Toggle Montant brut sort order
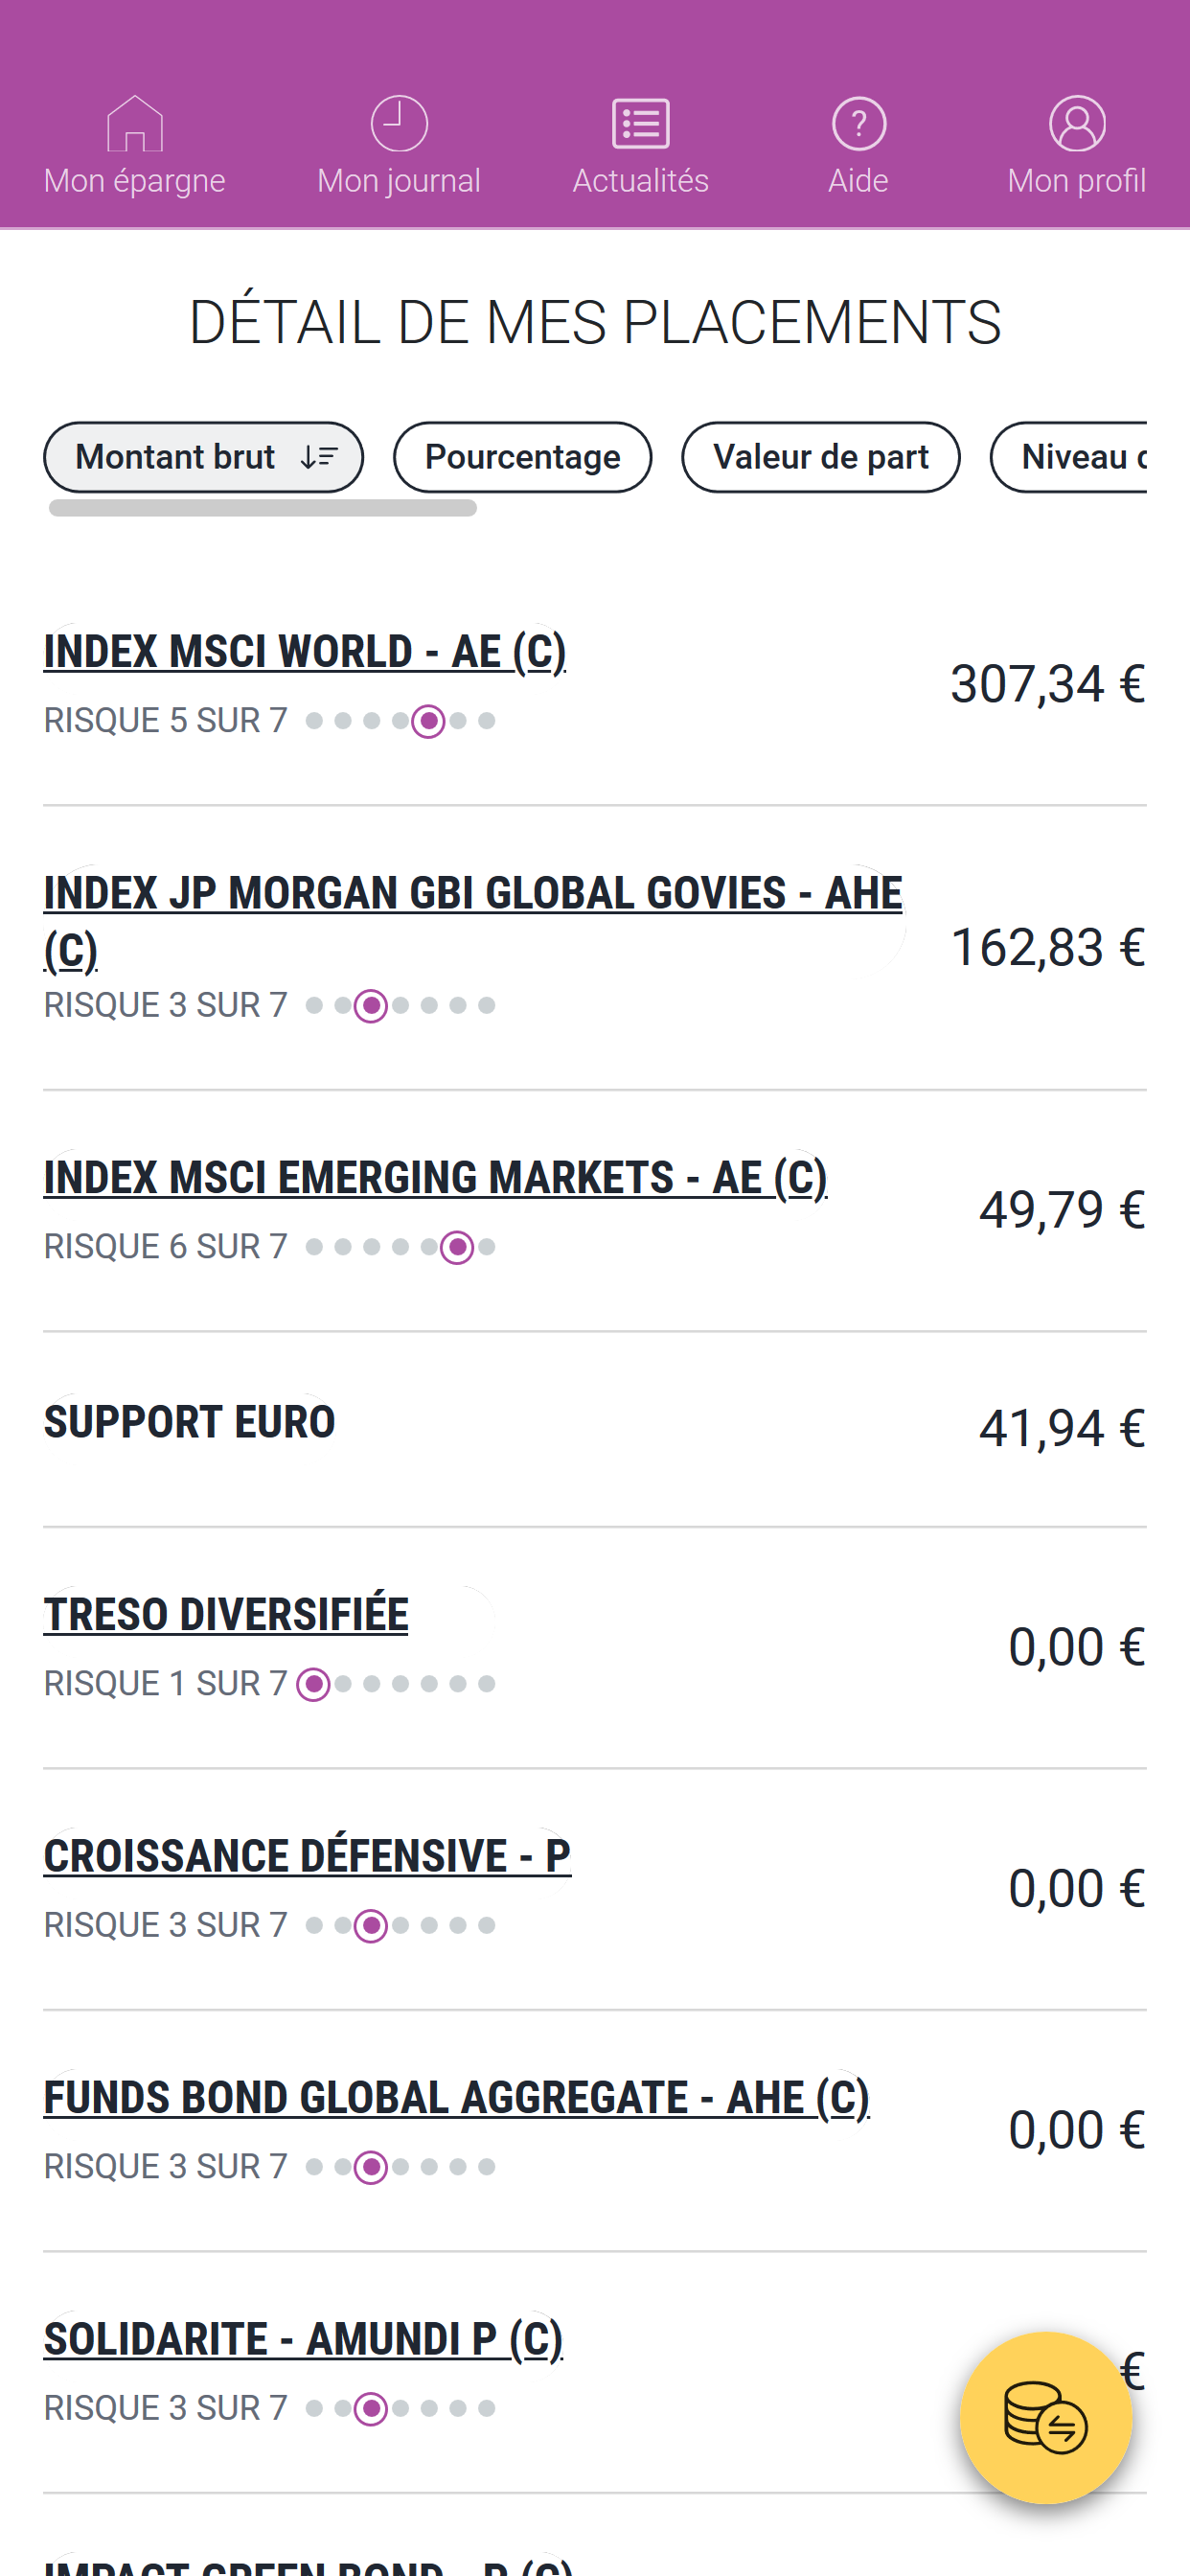The width and height of the screenshot is (1190, 2576). (x=203, y=457)
